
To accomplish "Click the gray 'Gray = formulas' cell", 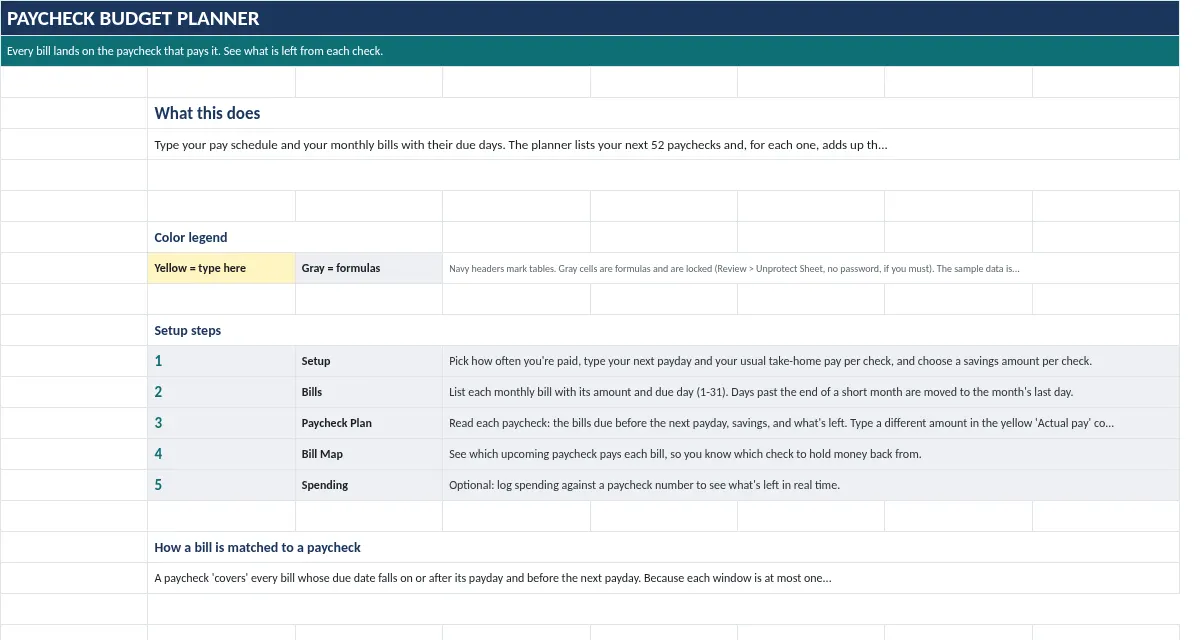I will click(369, 268).
